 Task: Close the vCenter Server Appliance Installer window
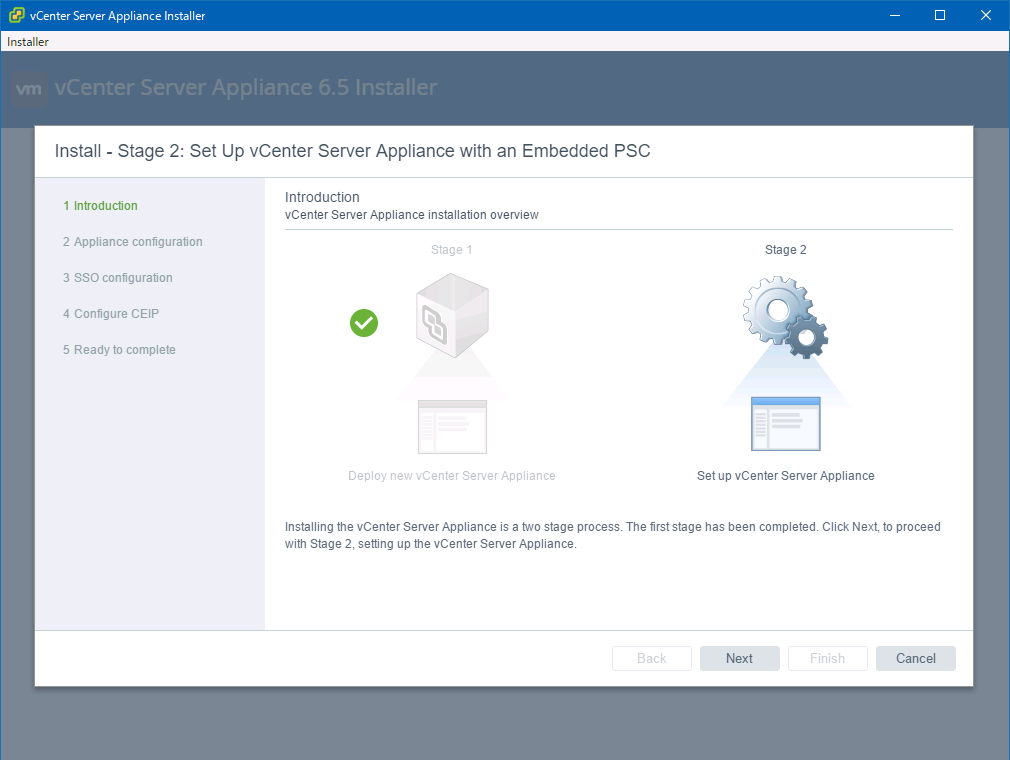pos(986,15)
